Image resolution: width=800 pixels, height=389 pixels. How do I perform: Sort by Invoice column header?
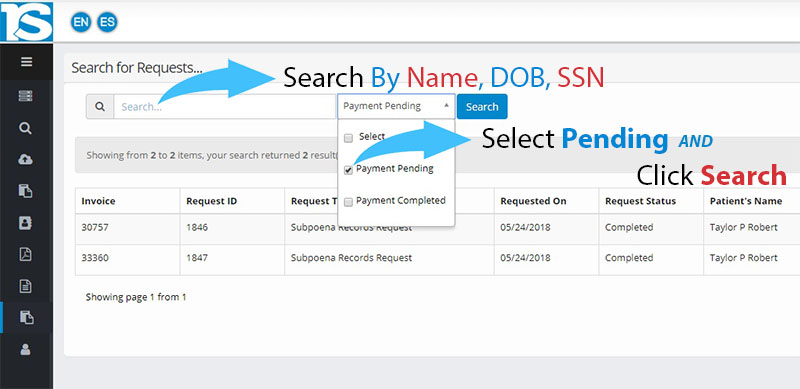[98, 201]
